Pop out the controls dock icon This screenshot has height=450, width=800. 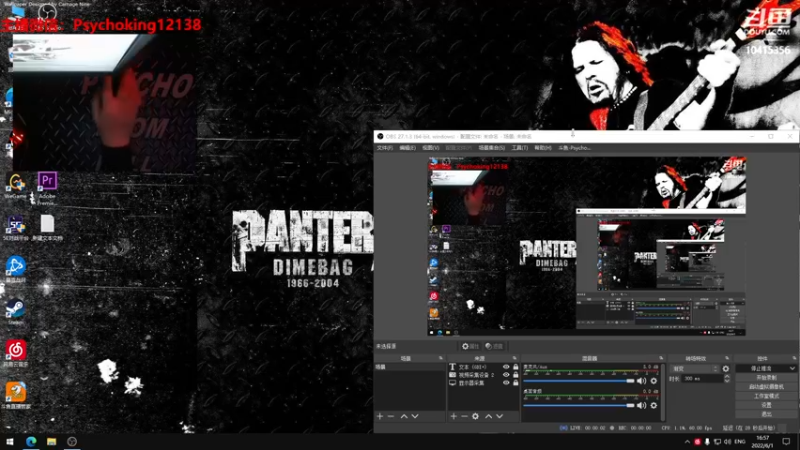pyautogui.click(x=794, y=358)
